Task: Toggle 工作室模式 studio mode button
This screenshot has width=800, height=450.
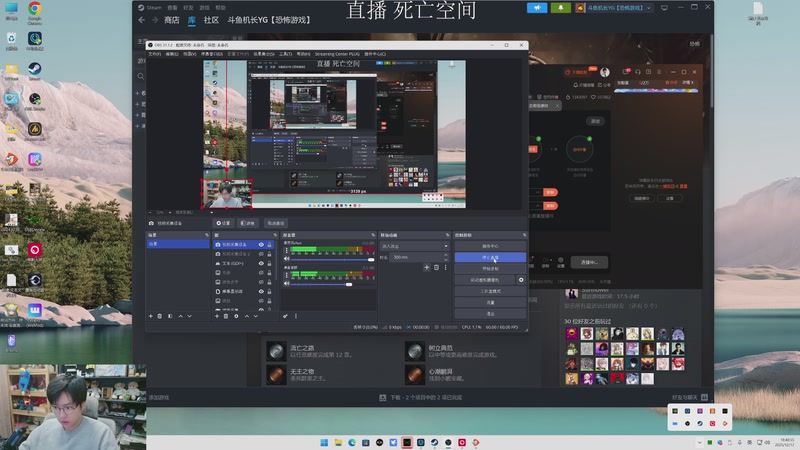Action: (x=490, y=291)
